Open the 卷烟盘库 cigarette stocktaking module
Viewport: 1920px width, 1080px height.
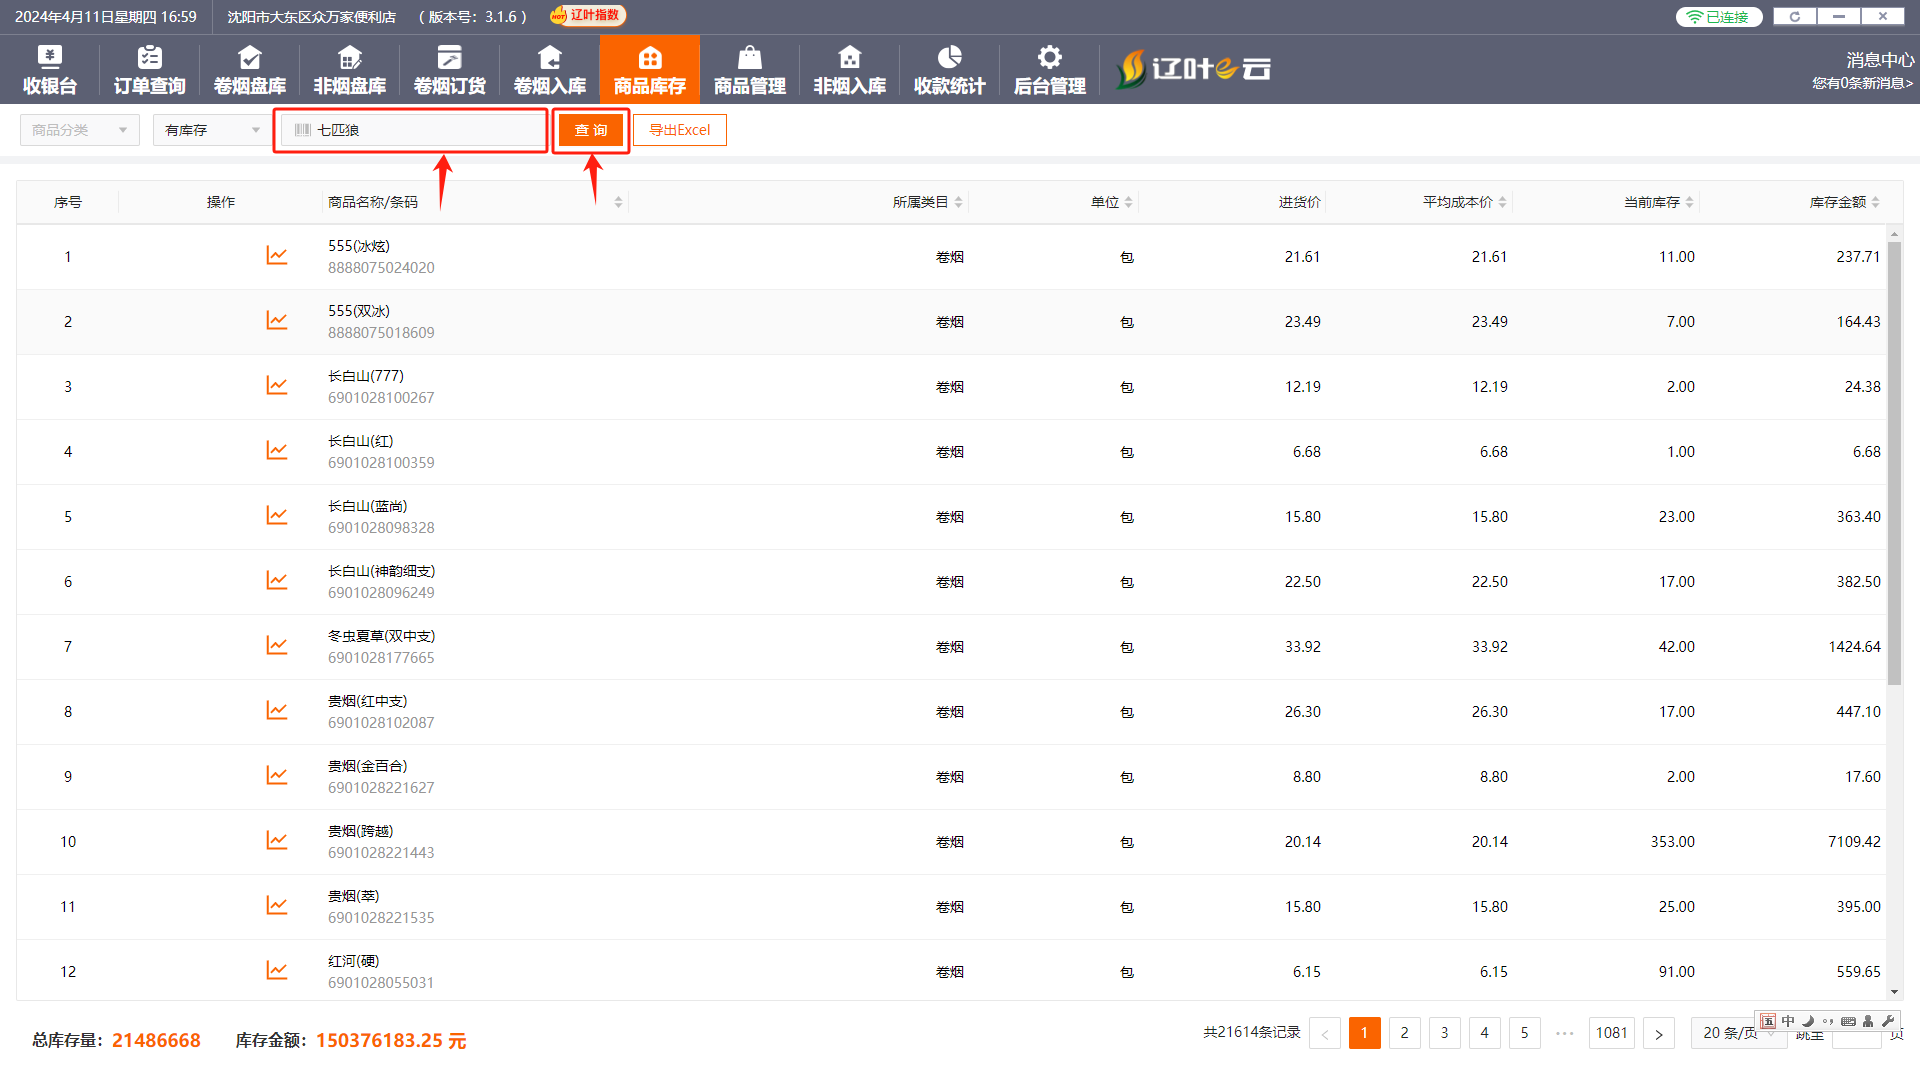pos(250,70)
